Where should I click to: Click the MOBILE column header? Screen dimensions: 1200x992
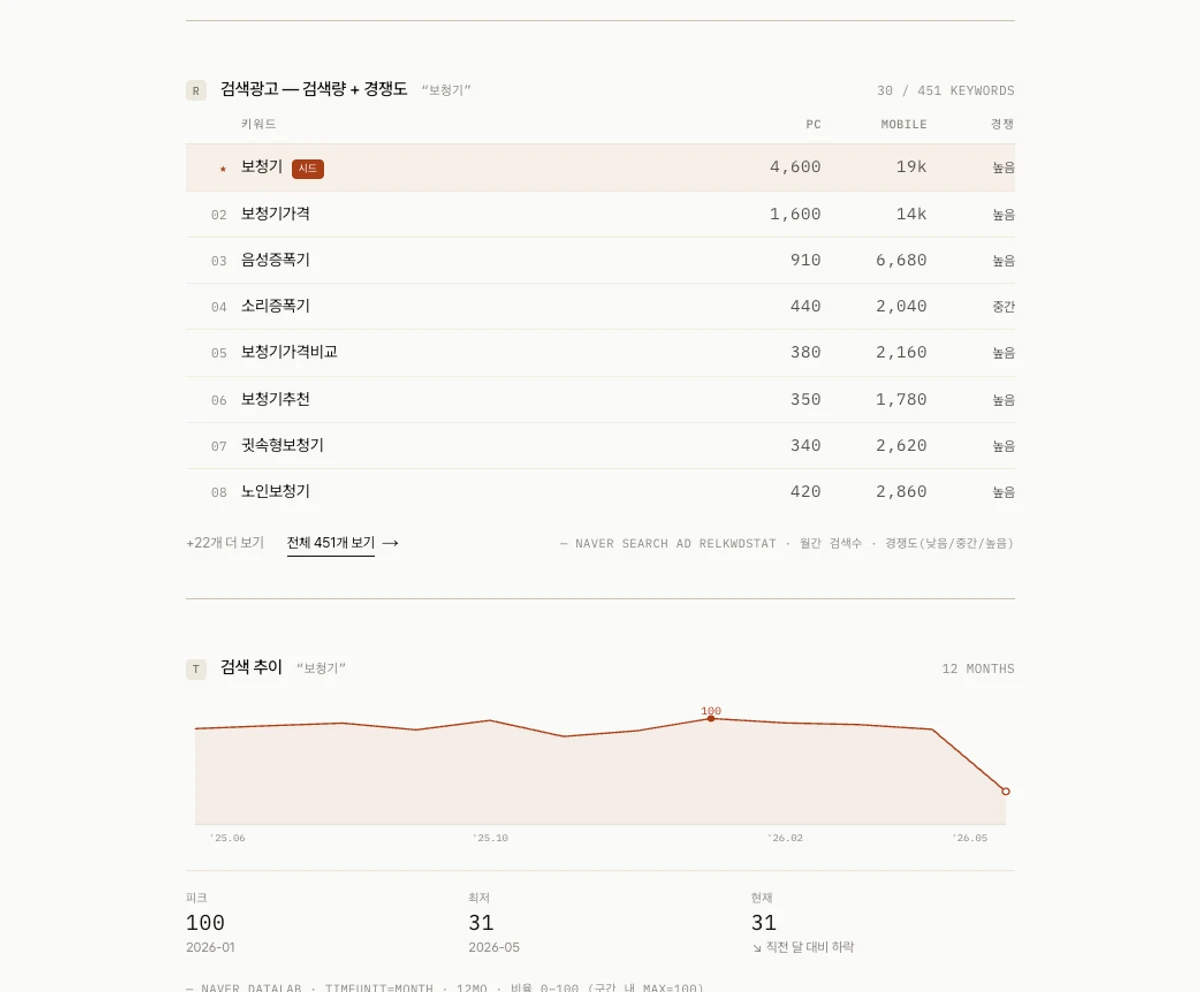coord(904,124)
